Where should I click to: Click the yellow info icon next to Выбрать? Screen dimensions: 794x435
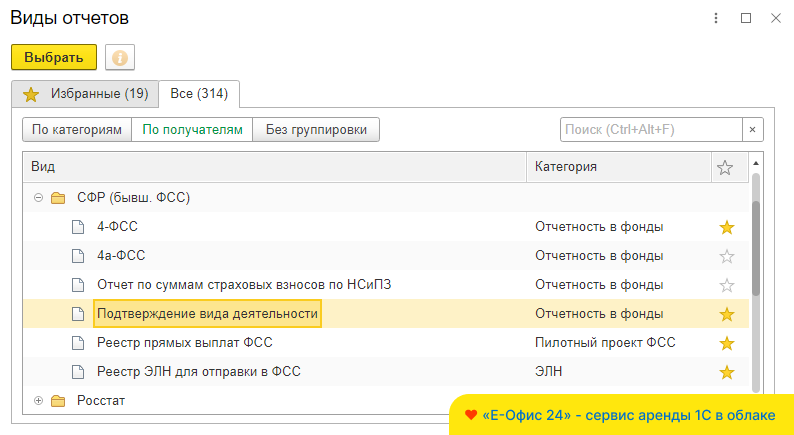pyautogui.click(x=120, y=57)
